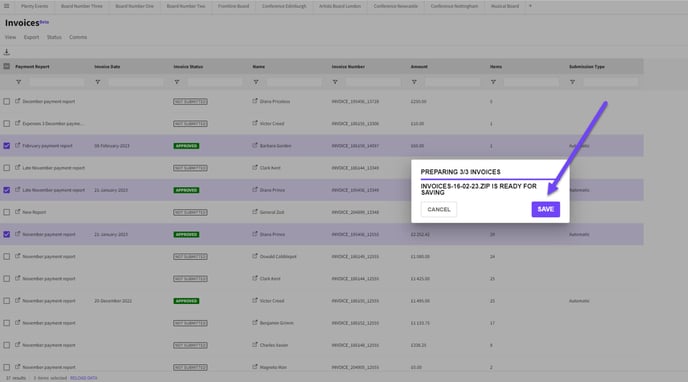Open the Invoice Number column filter
Image resolution: width=688 pixels, height=382 pixels.
[x=335, y=82]
